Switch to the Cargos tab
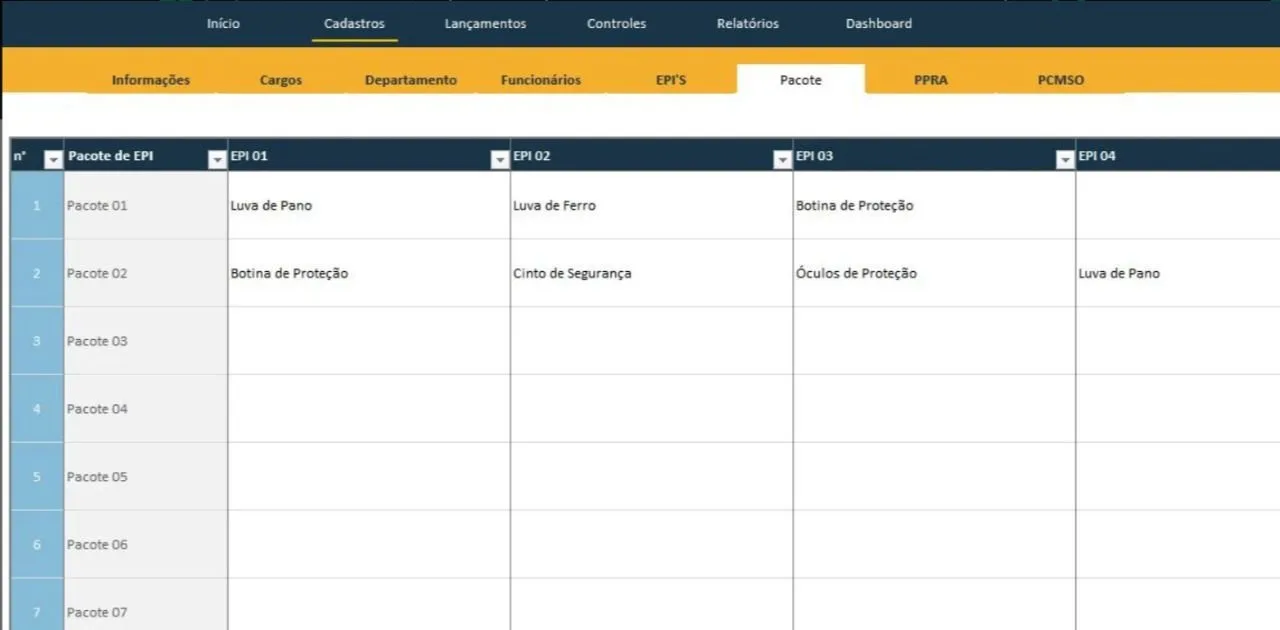Viewport: 1280px width, 630px height. pyautogui.click(x=281, y=80)
